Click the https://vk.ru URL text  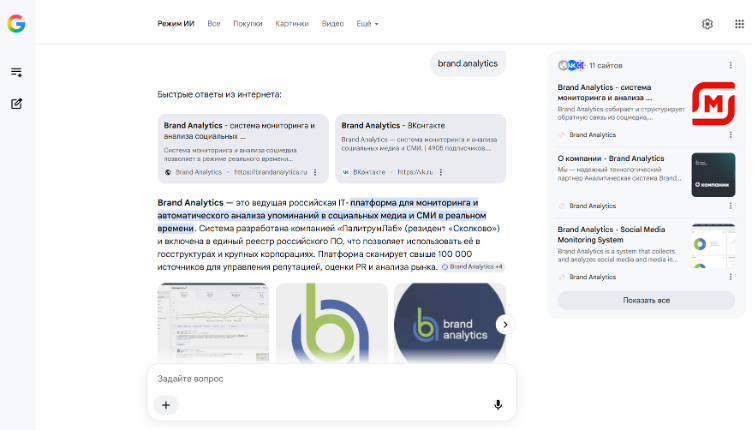415,172
